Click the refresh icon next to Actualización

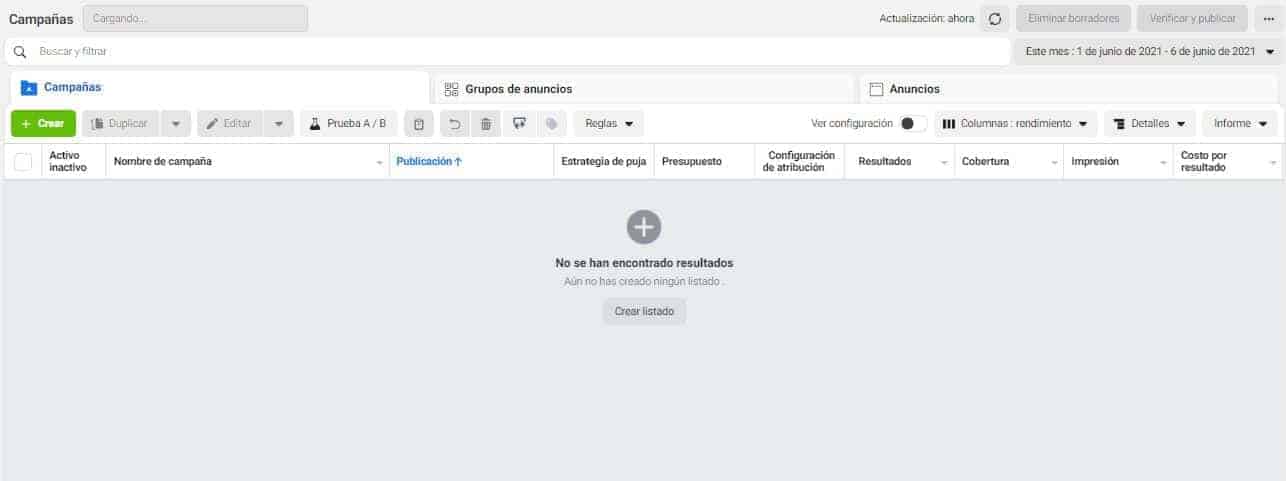pos(995,19)
